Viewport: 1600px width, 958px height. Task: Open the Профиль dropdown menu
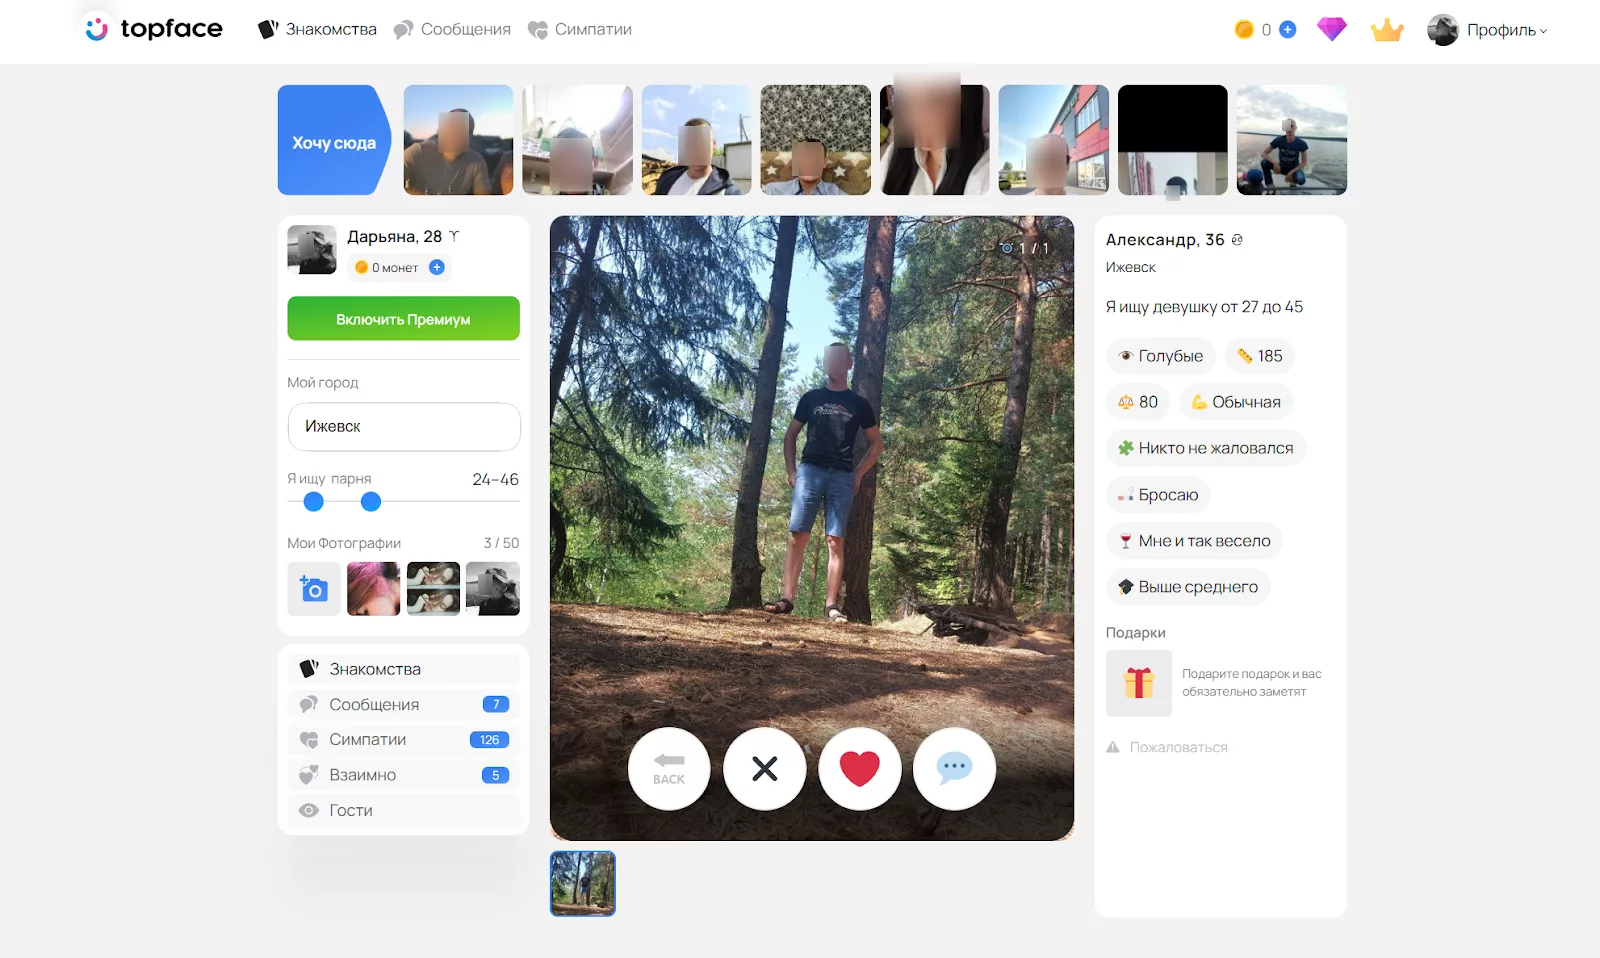pyautogui.click(x=1488, y=30)
